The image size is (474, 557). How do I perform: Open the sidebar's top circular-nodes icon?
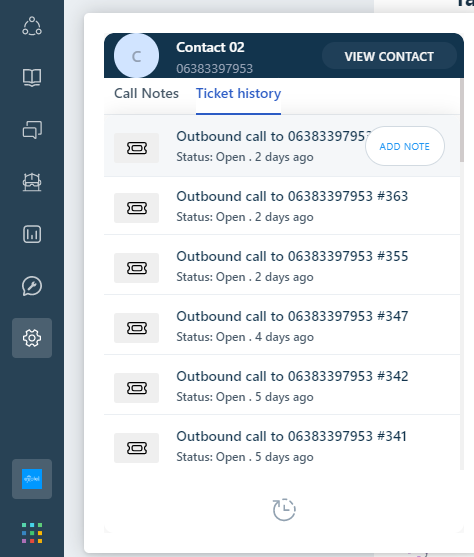[x=32, y=26]
